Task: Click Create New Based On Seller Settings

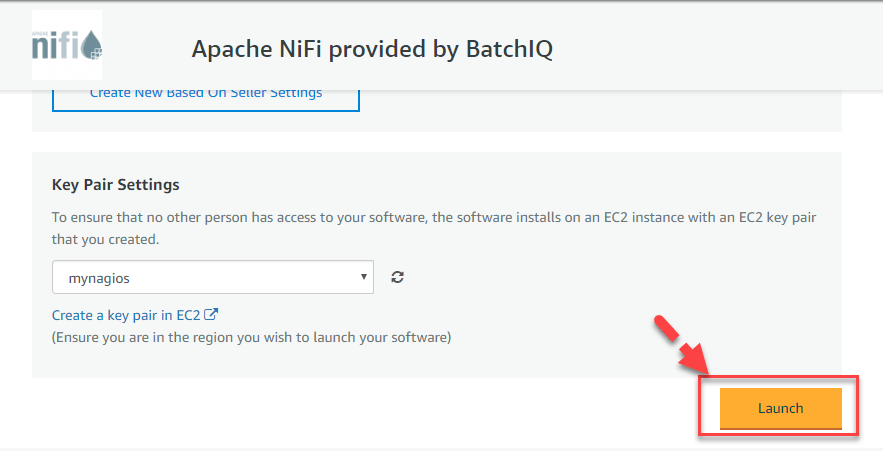Action: pyautogui.click(x=205, y=94)
